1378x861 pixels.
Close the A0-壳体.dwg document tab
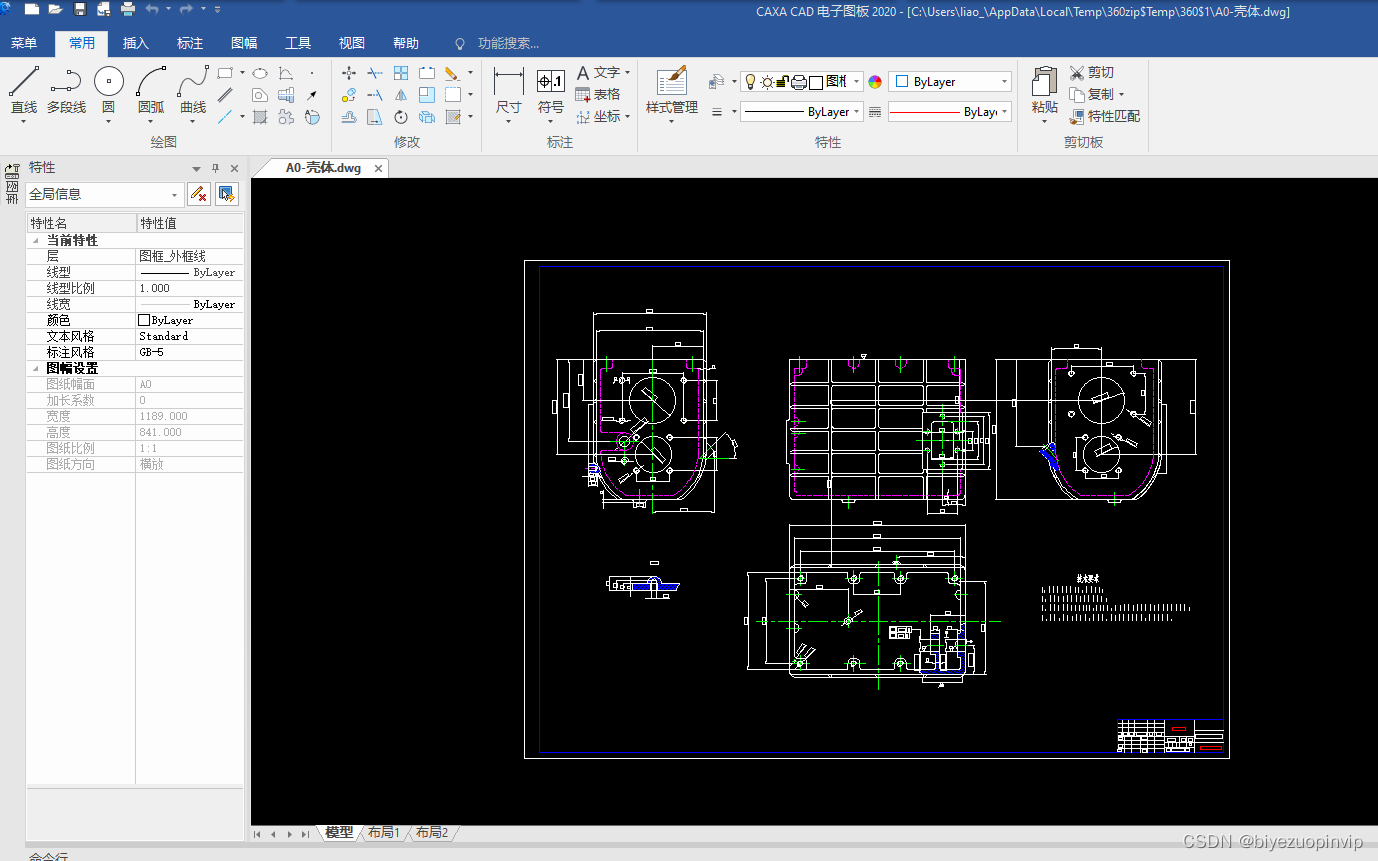pos(379,169)
